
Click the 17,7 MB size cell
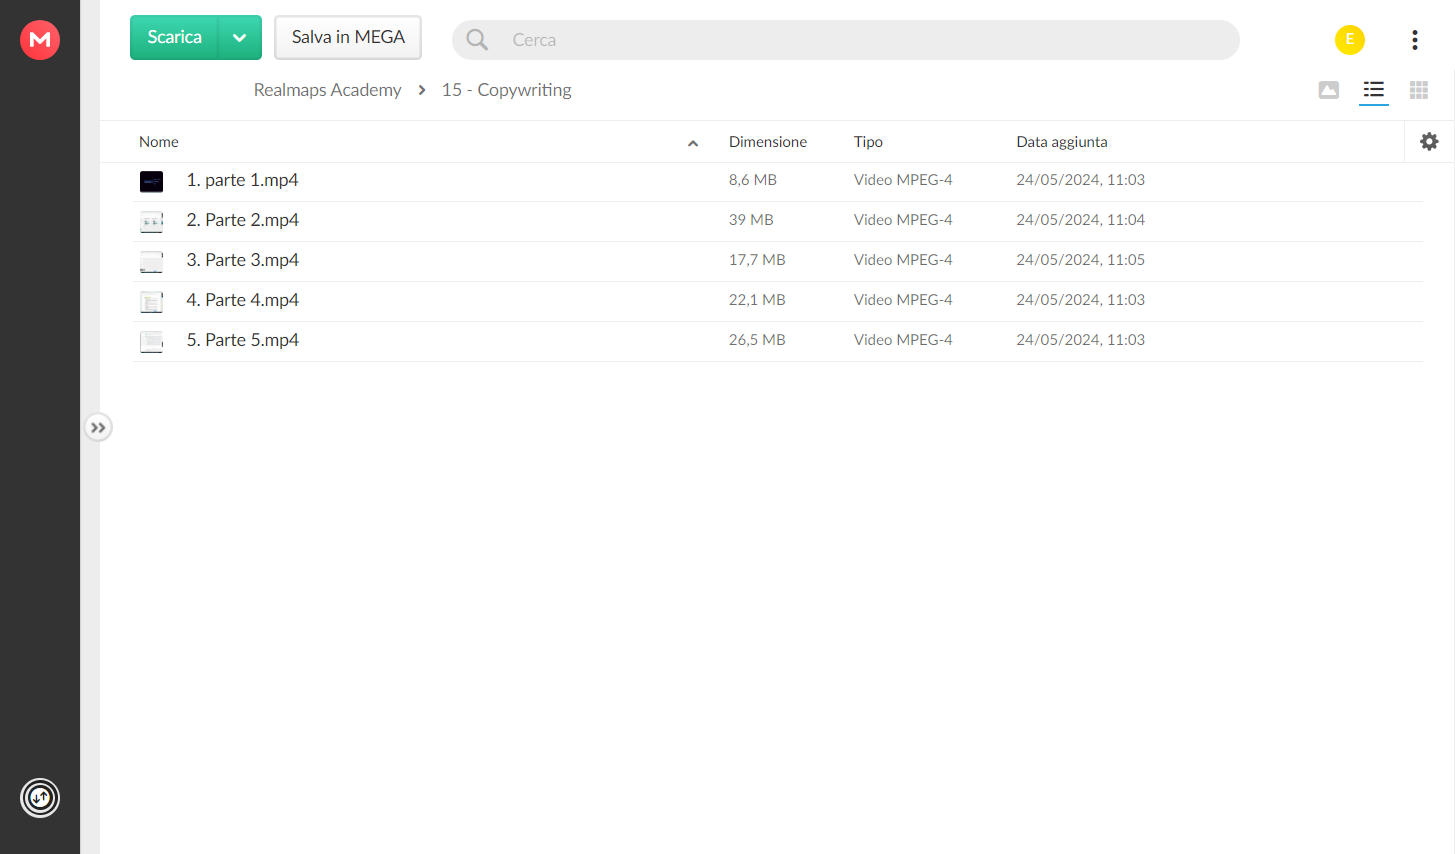coord(757,260)
